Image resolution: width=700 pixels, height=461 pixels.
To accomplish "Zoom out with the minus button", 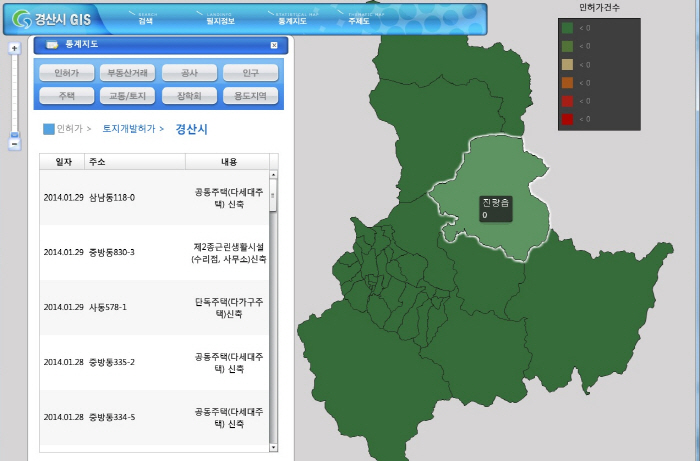I will pyautogui.click(x=14, y=144).
